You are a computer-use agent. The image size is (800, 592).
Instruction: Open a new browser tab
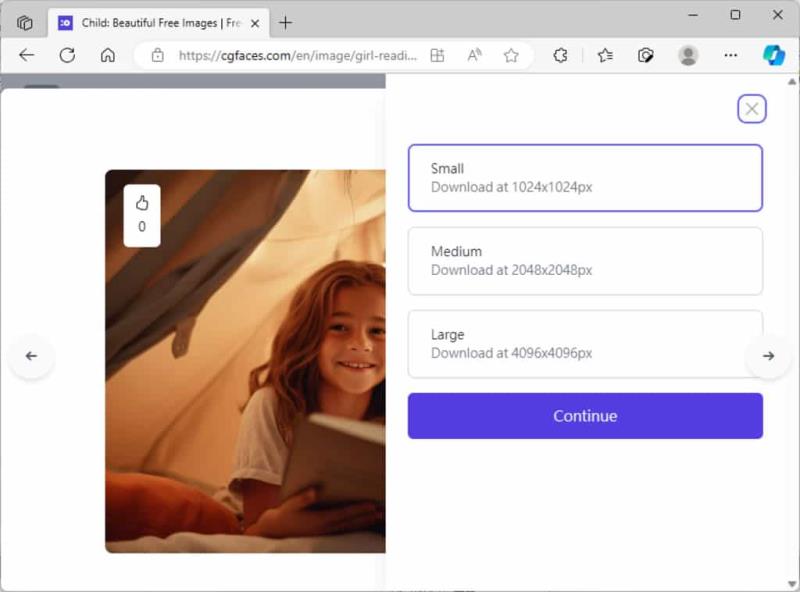(286, 23)
